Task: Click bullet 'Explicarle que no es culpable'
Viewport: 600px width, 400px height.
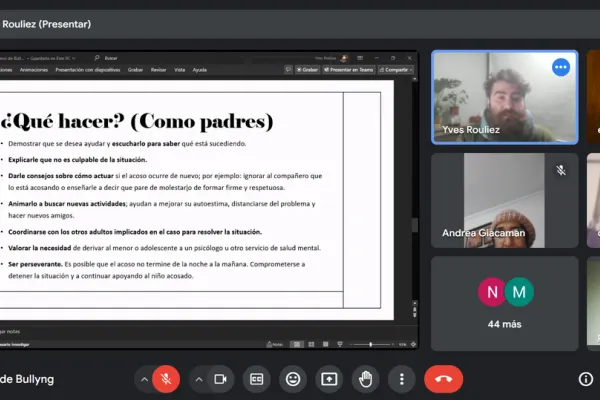Action: pos(78,160)
